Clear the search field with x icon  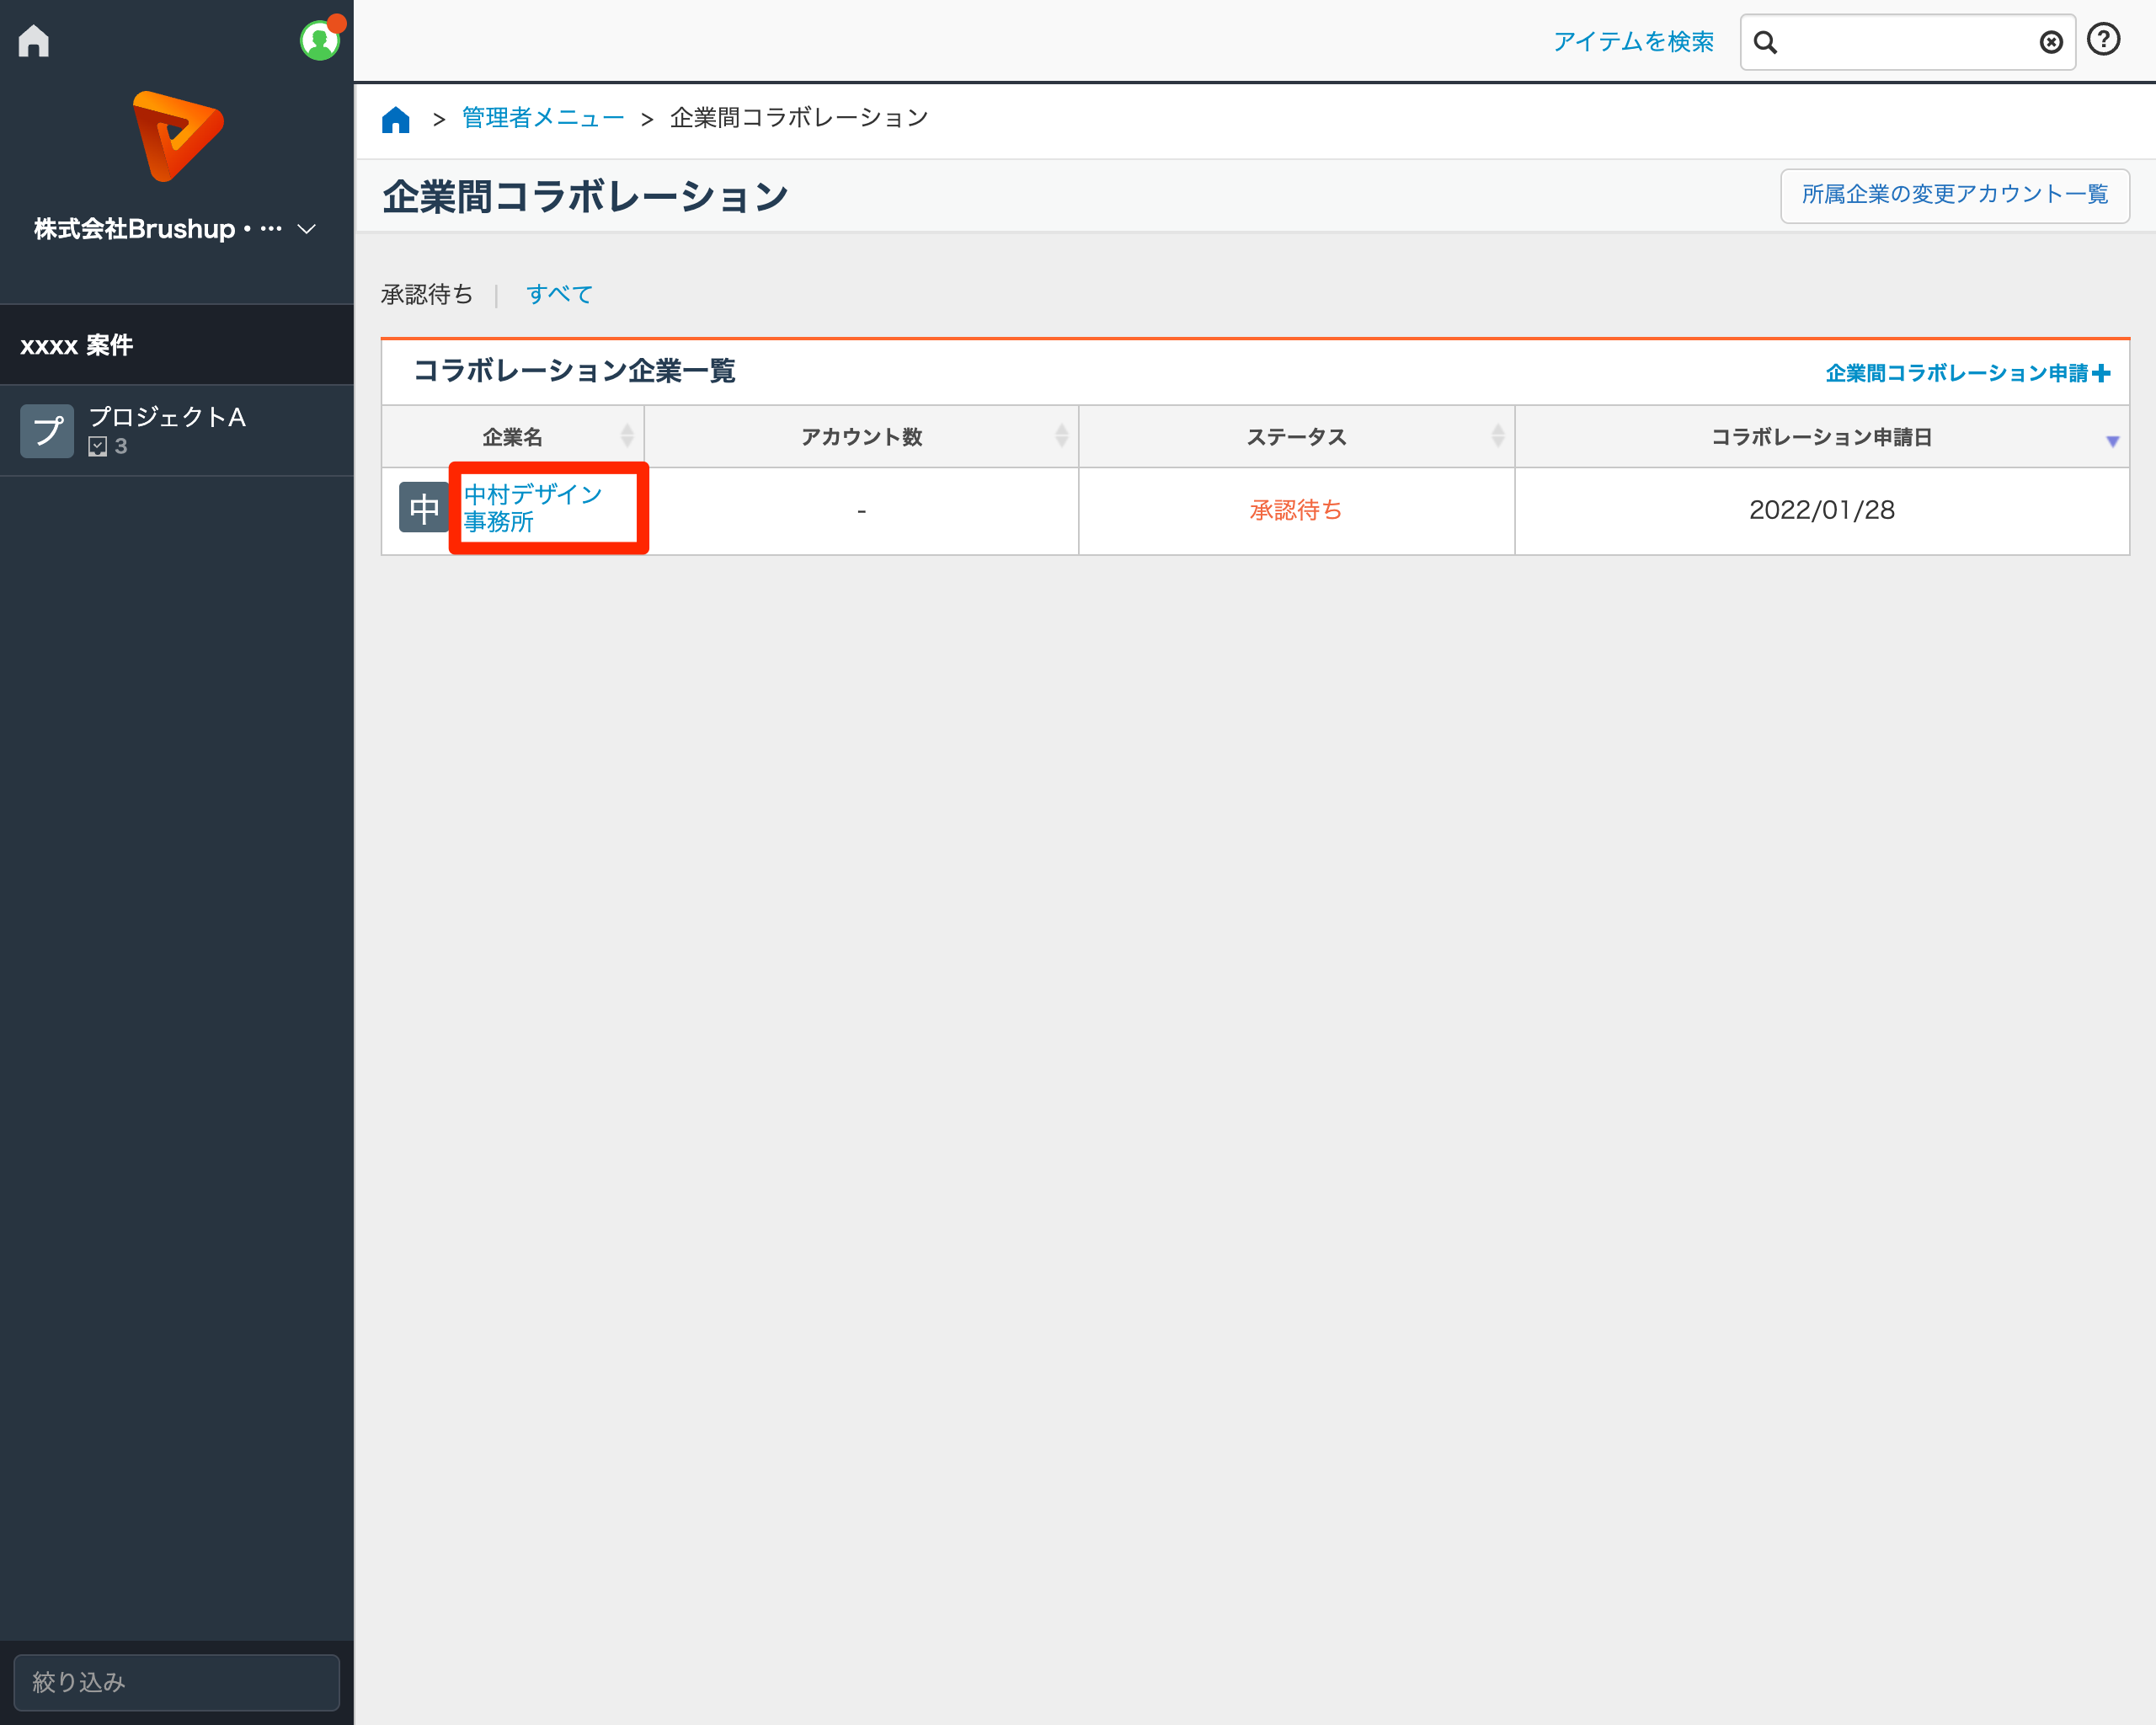pos(2050,42)
